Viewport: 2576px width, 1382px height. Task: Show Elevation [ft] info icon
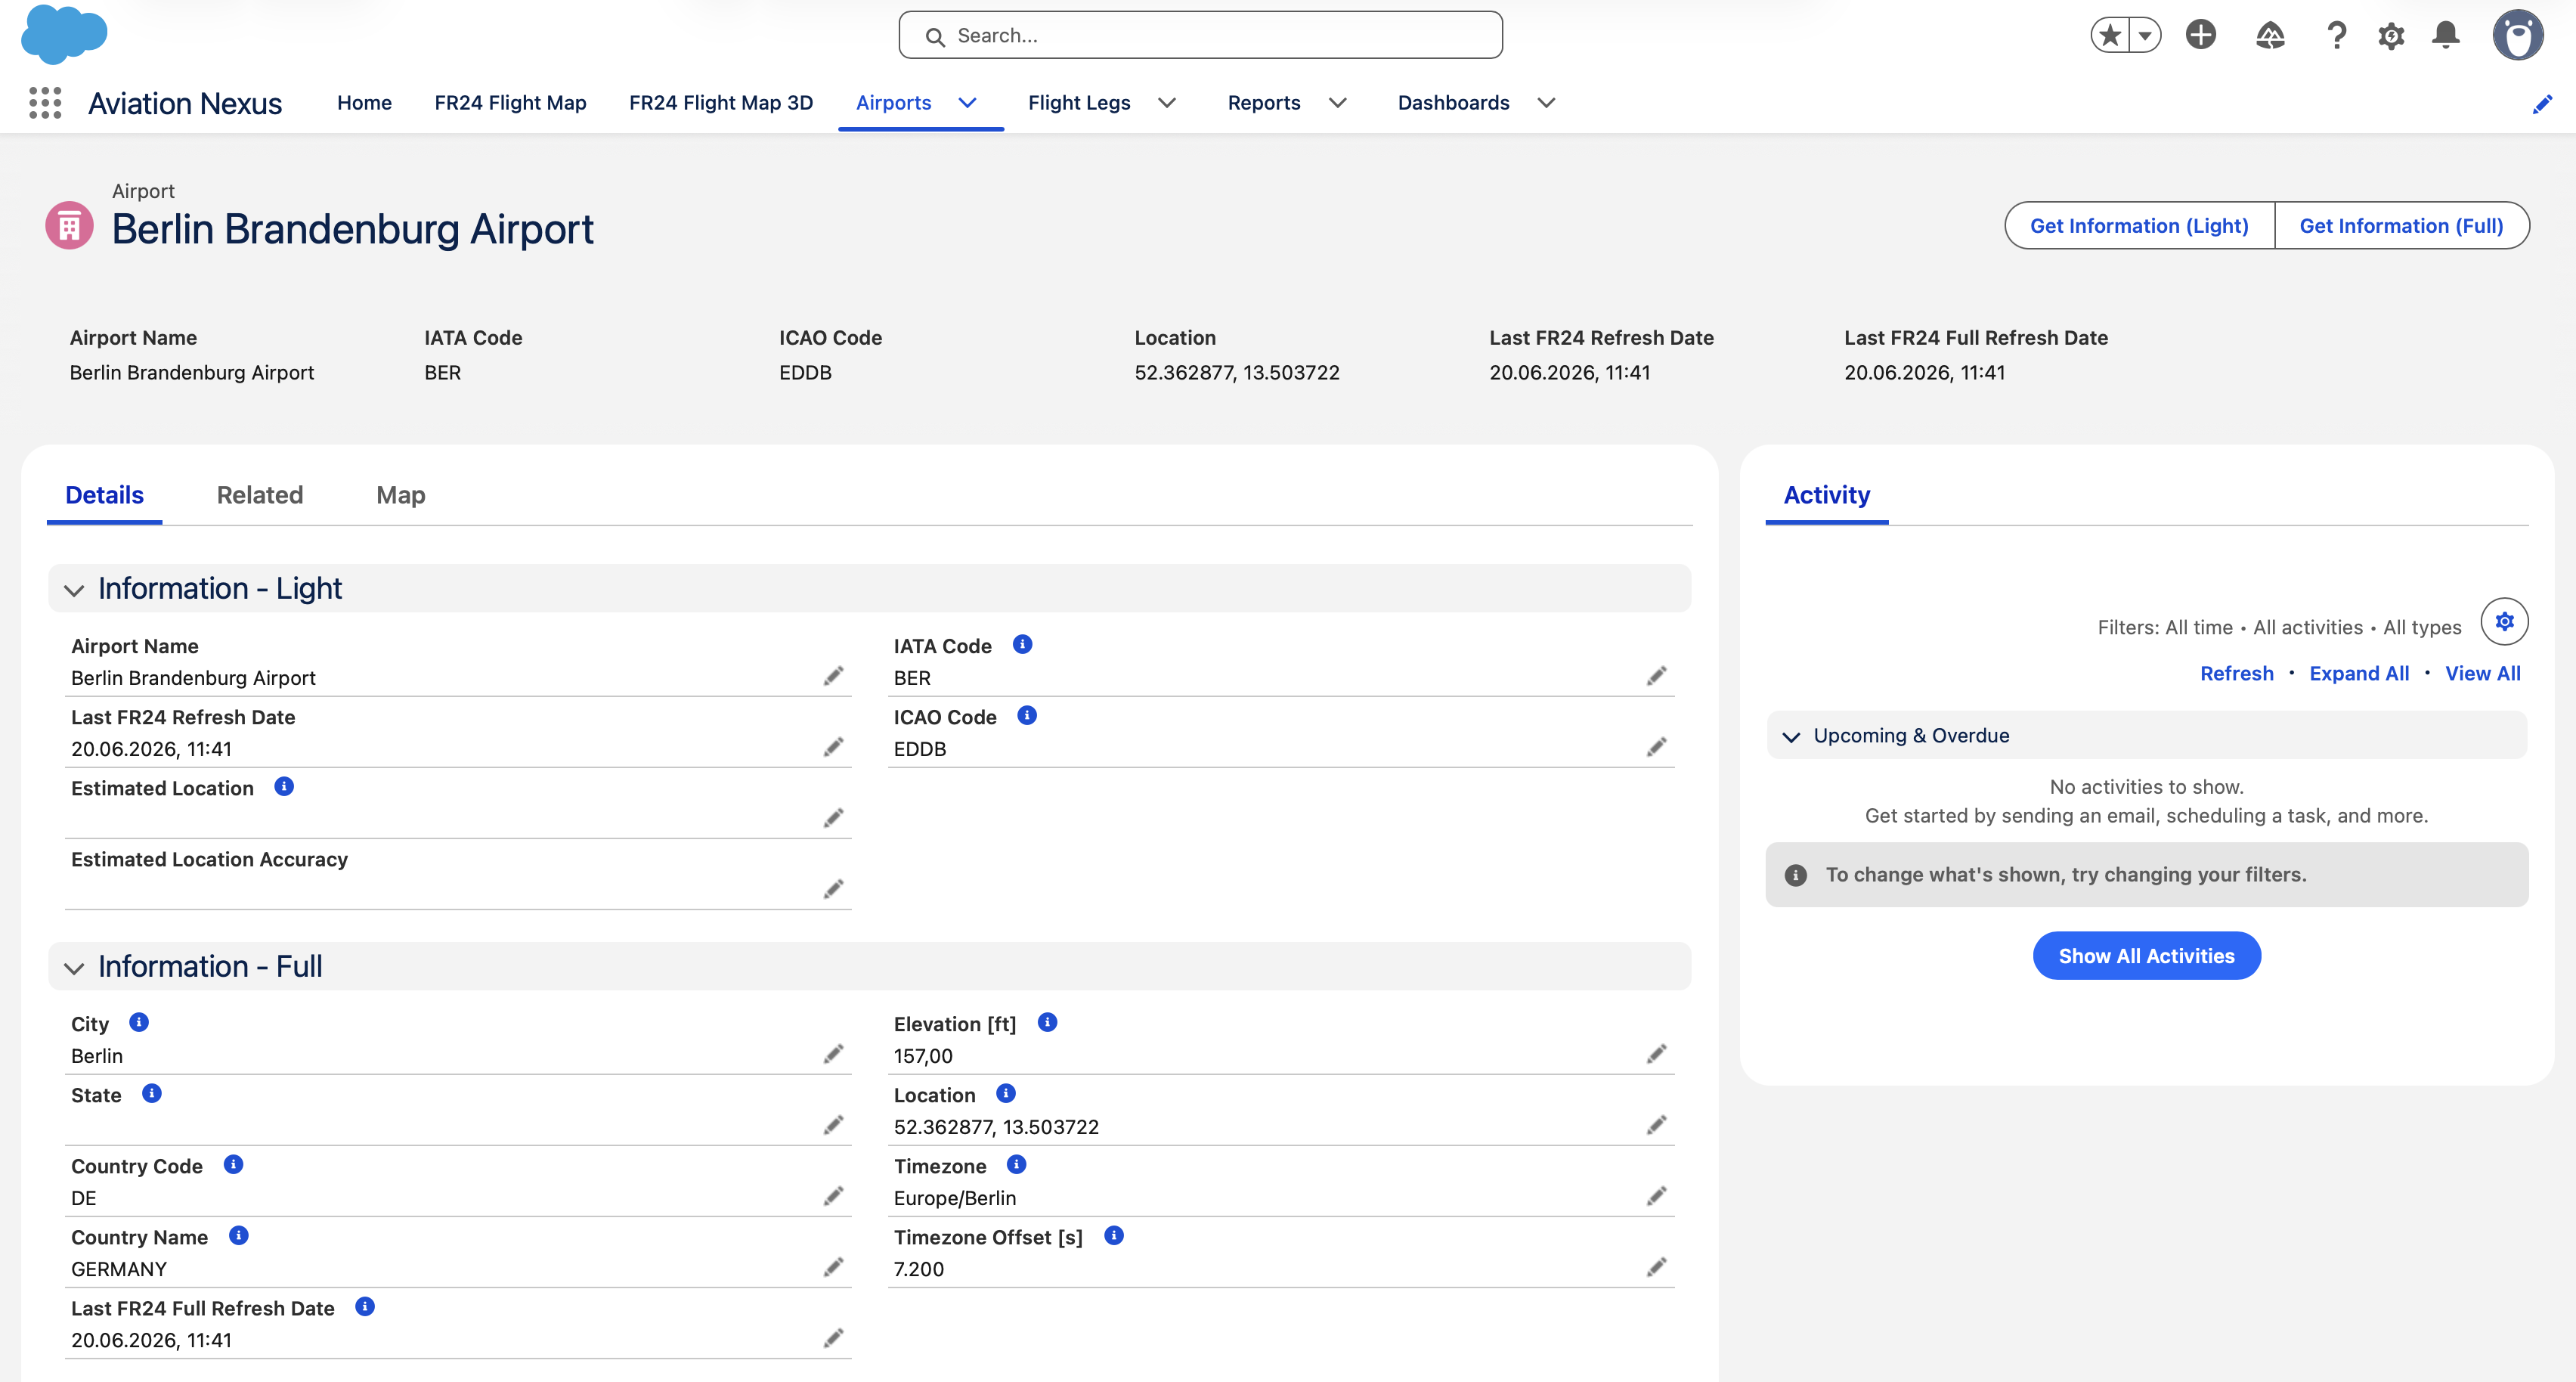pyautogui.click(x=1047, y=1022)
